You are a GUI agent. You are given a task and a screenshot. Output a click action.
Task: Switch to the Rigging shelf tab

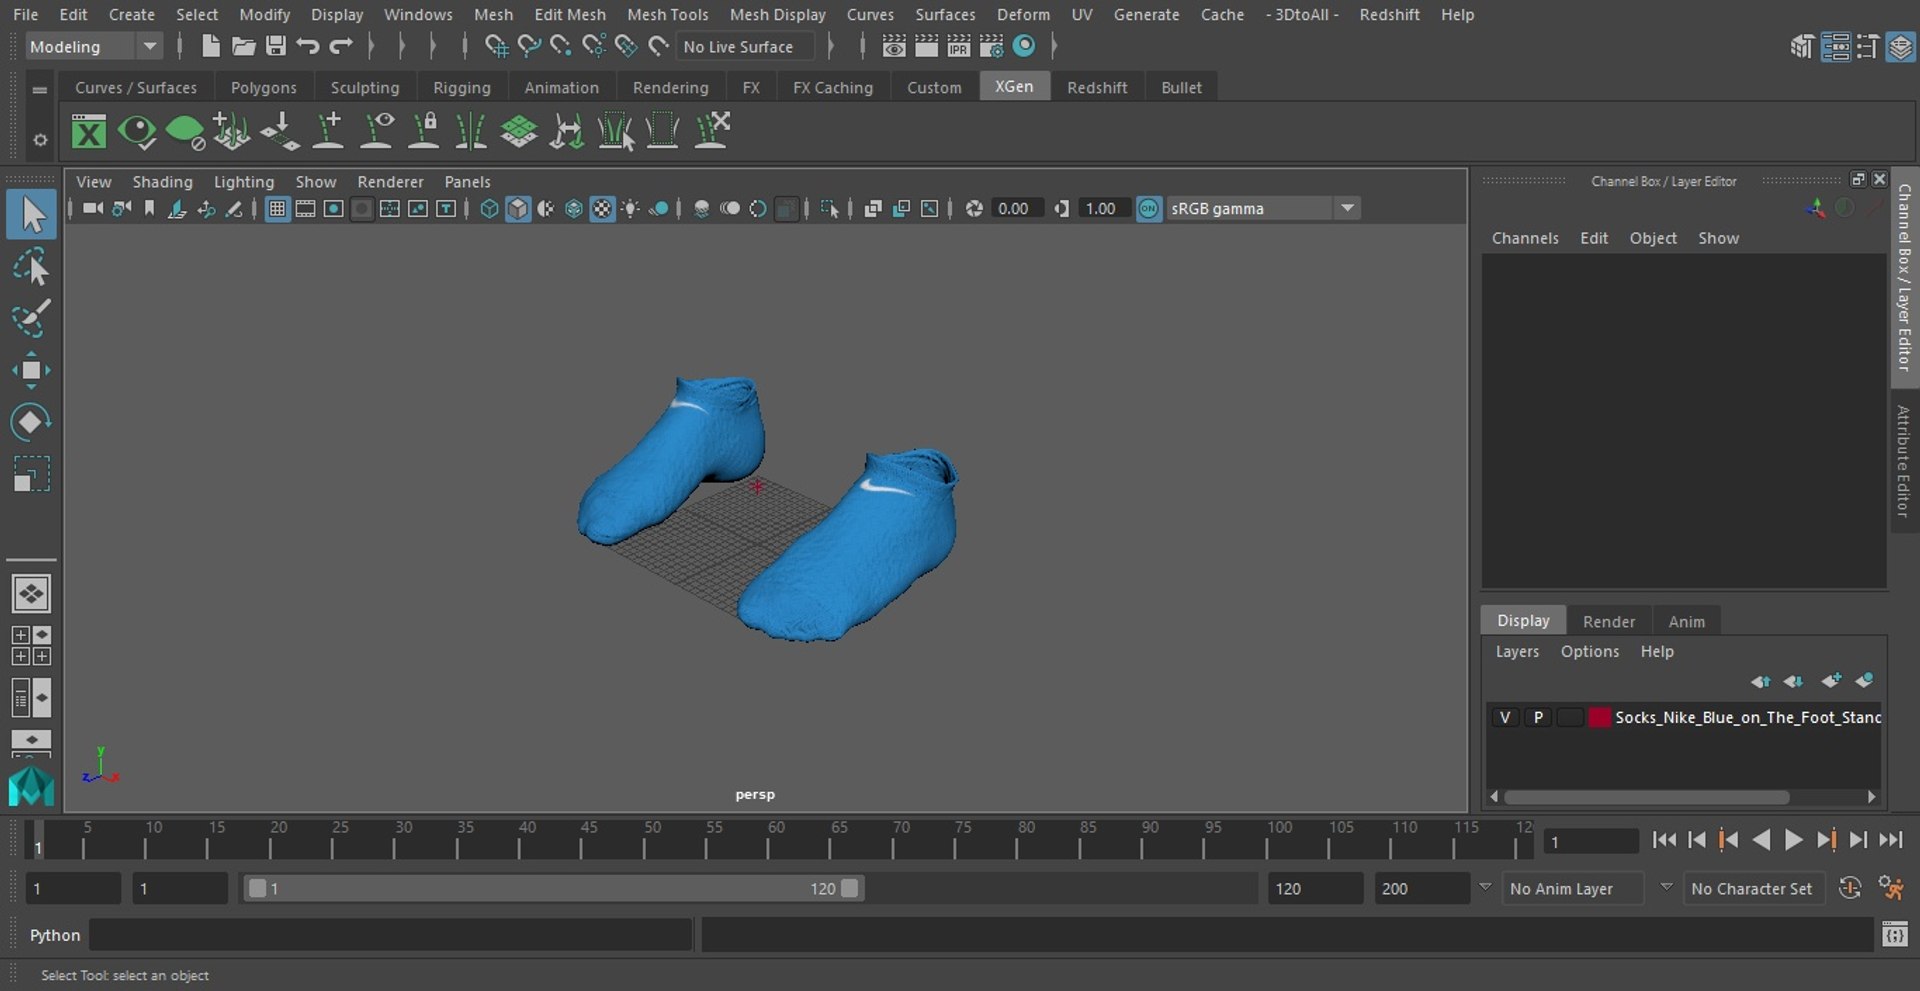click(x=461, y=87)
